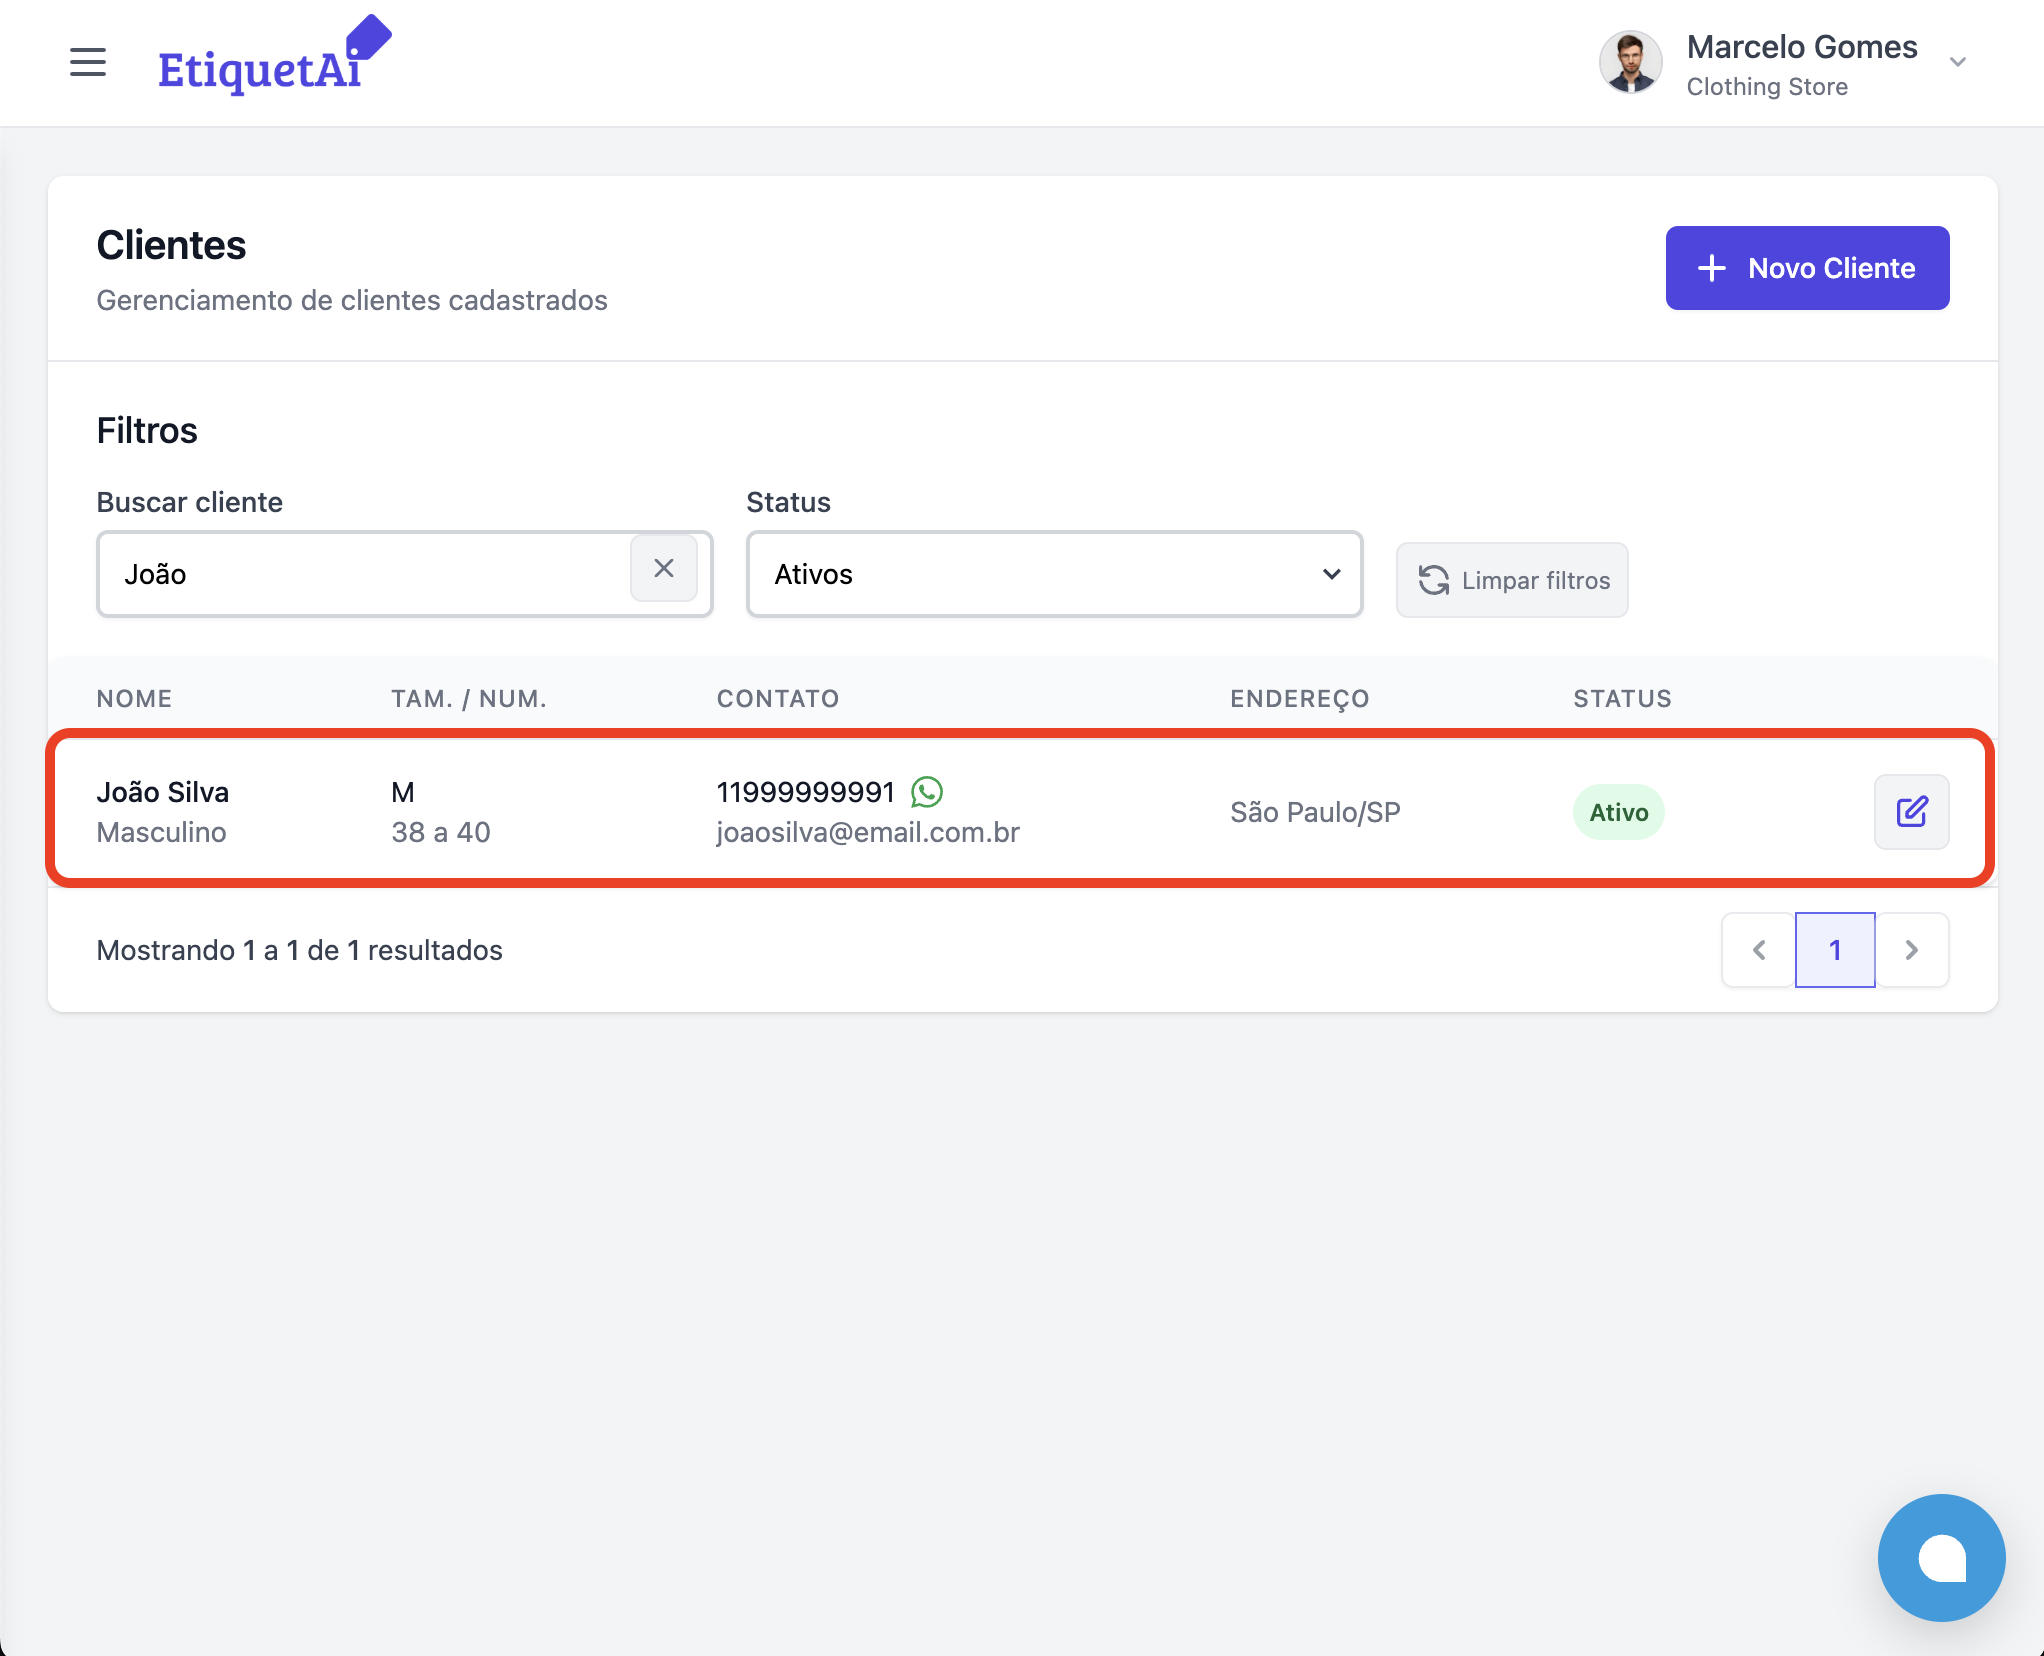
Task: Open the chat support bubble
Action: 1940,1557
